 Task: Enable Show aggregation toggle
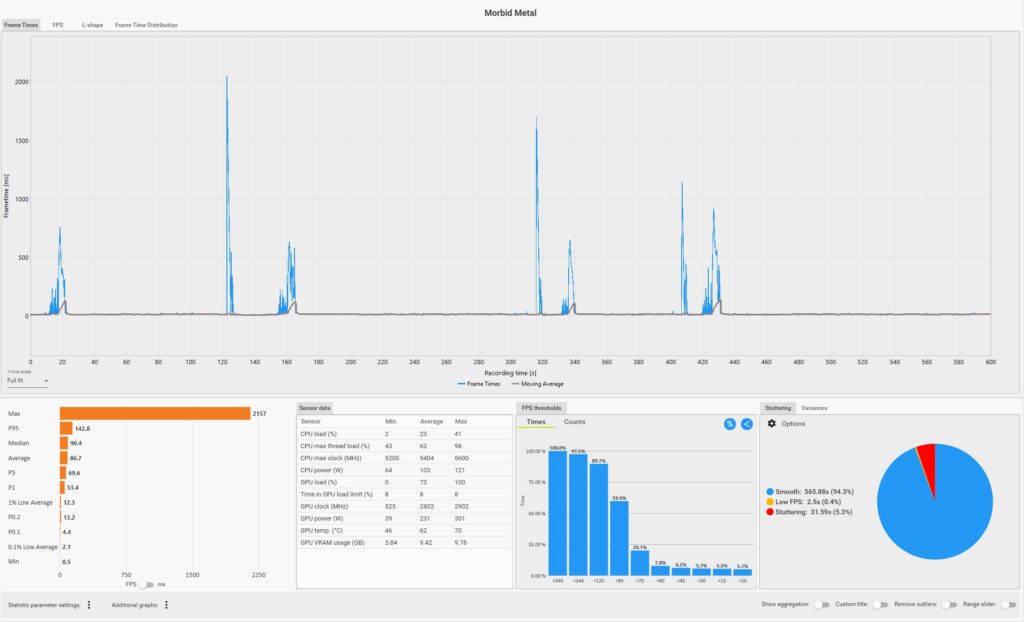[821, 604]
